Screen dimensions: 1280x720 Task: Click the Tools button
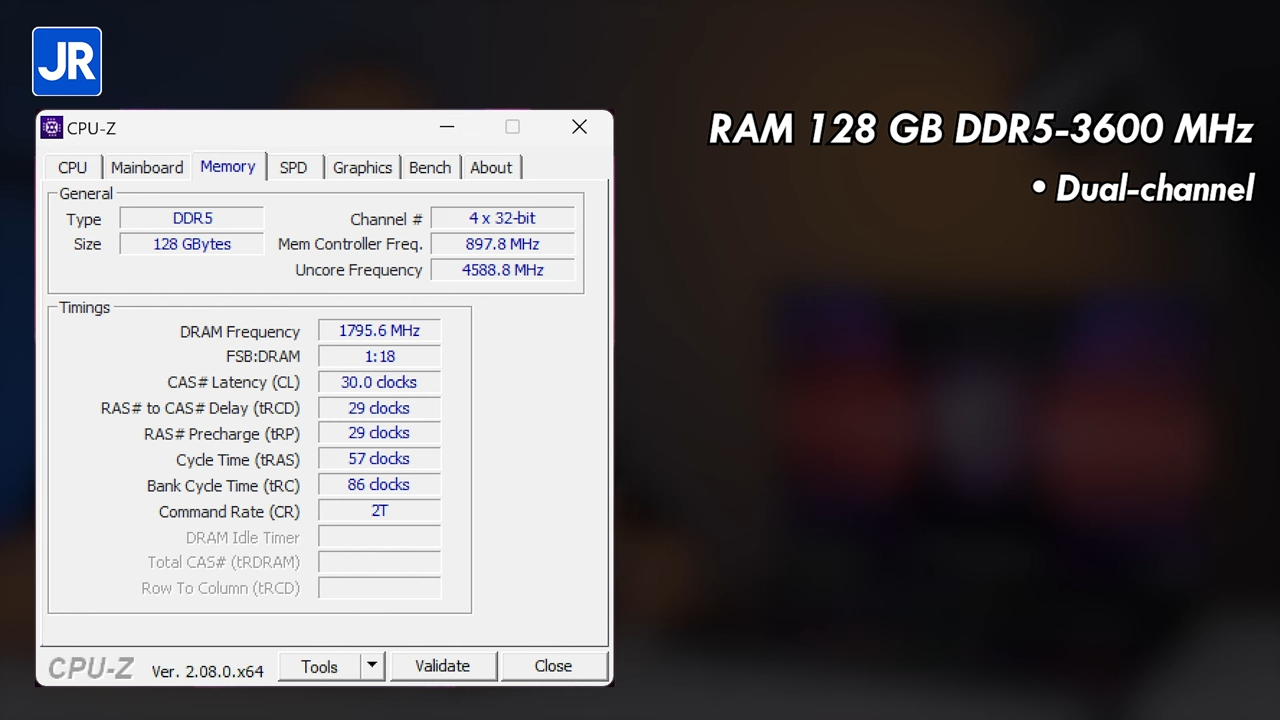(x=319, y=666)
